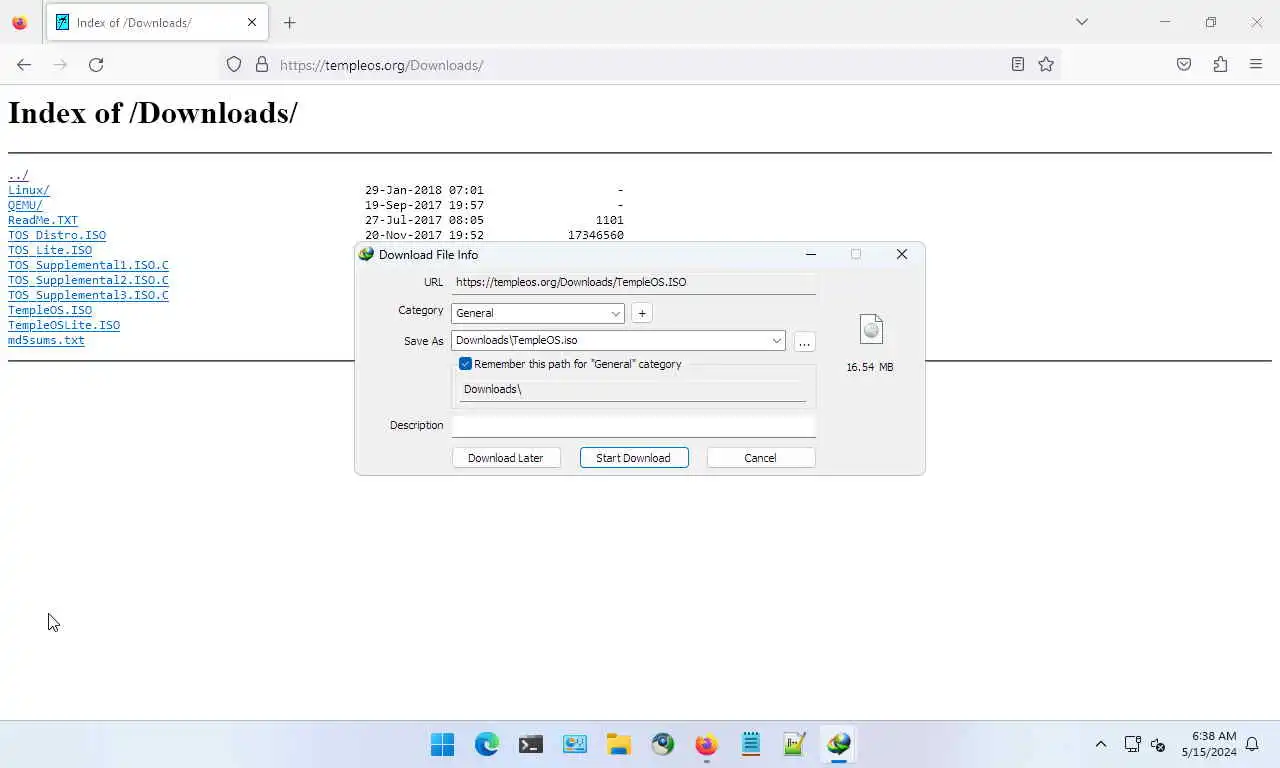Click the URL field in Download File Info

tap(634, 283)
